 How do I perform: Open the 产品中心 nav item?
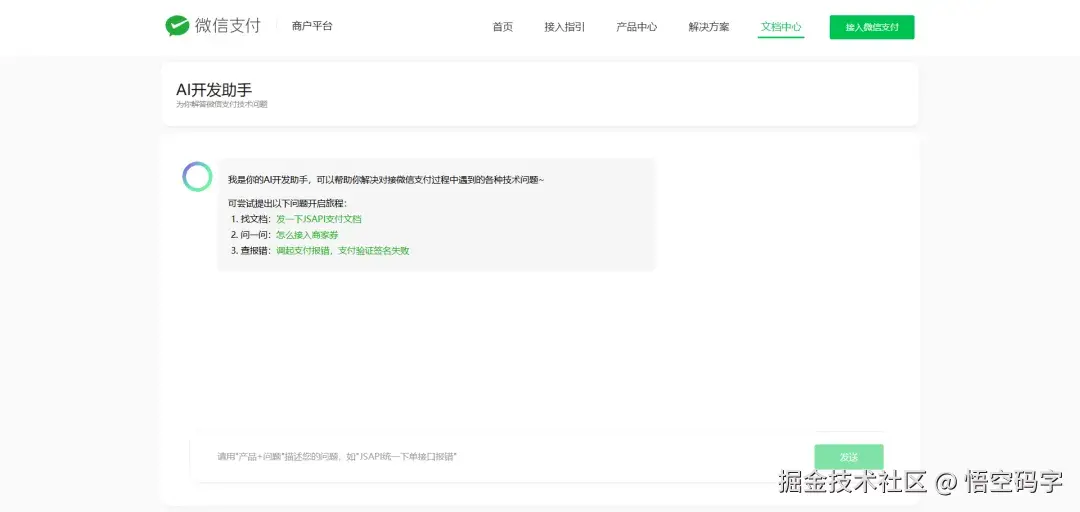(x=636, y=27)
